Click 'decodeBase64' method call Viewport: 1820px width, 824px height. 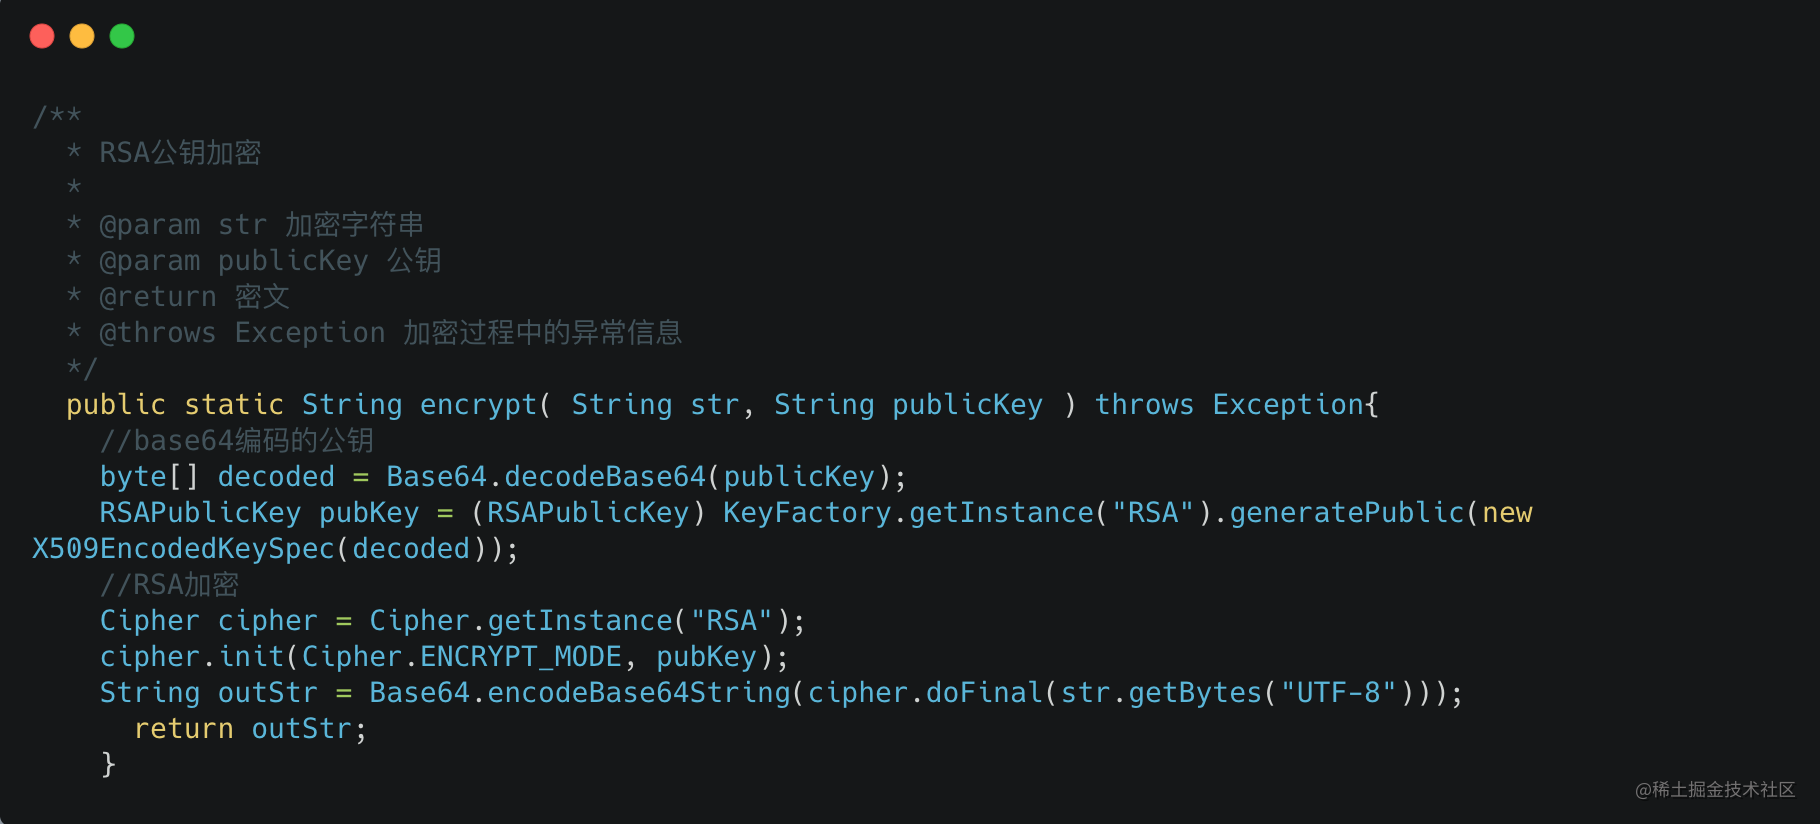pyautogui.click(x=605, y=477)
